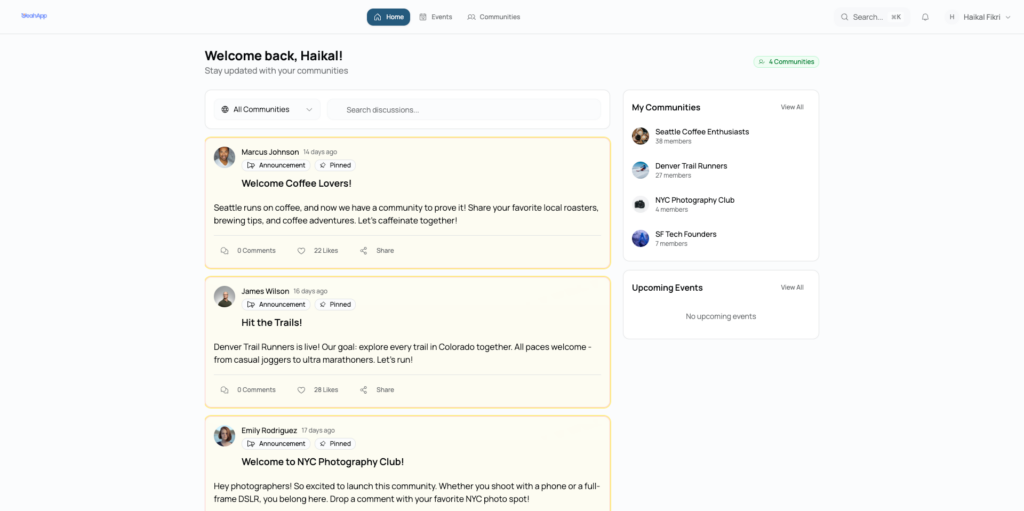The height and width of the screenshot is (511, 1024).
Task: Click View All under Upcoming Events
Action: pyautogui.click(x=792, y=288)
